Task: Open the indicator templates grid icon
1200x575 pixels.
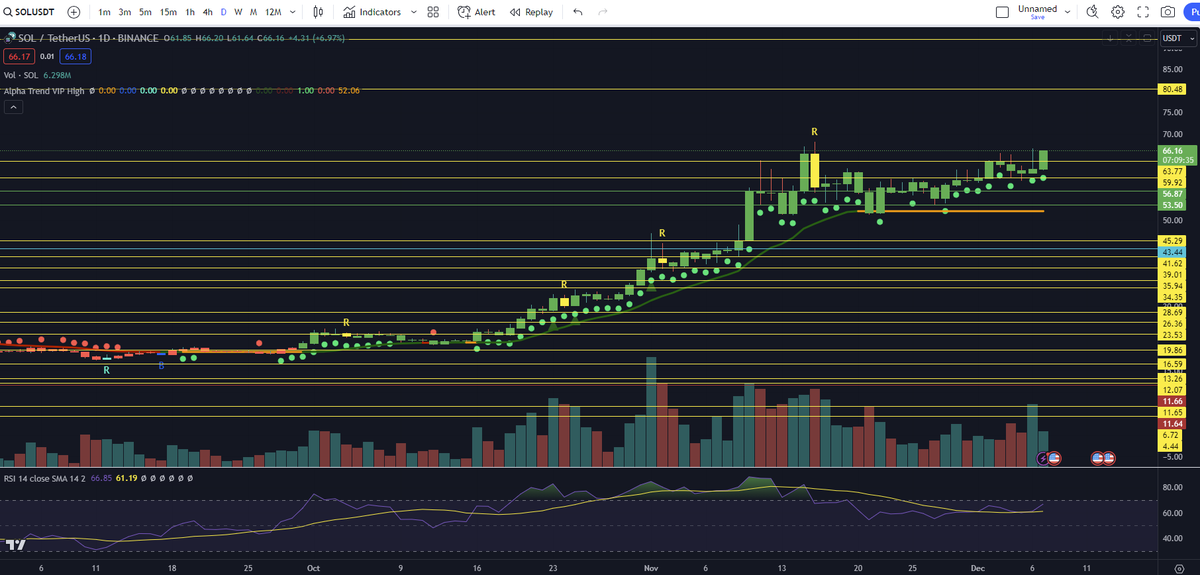Action: [433, 12]
